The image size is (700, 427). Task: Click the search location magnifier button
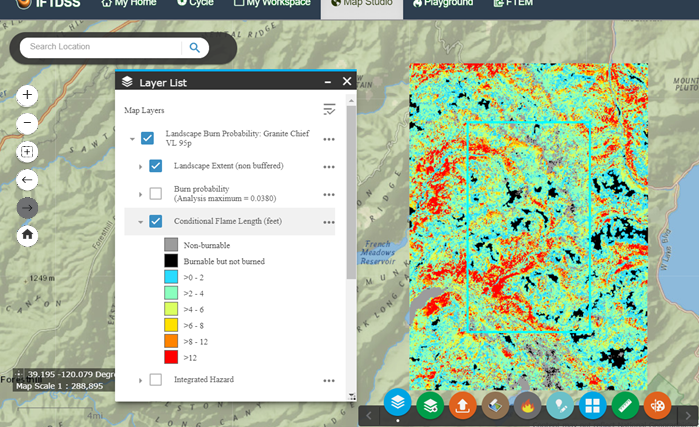195,47
